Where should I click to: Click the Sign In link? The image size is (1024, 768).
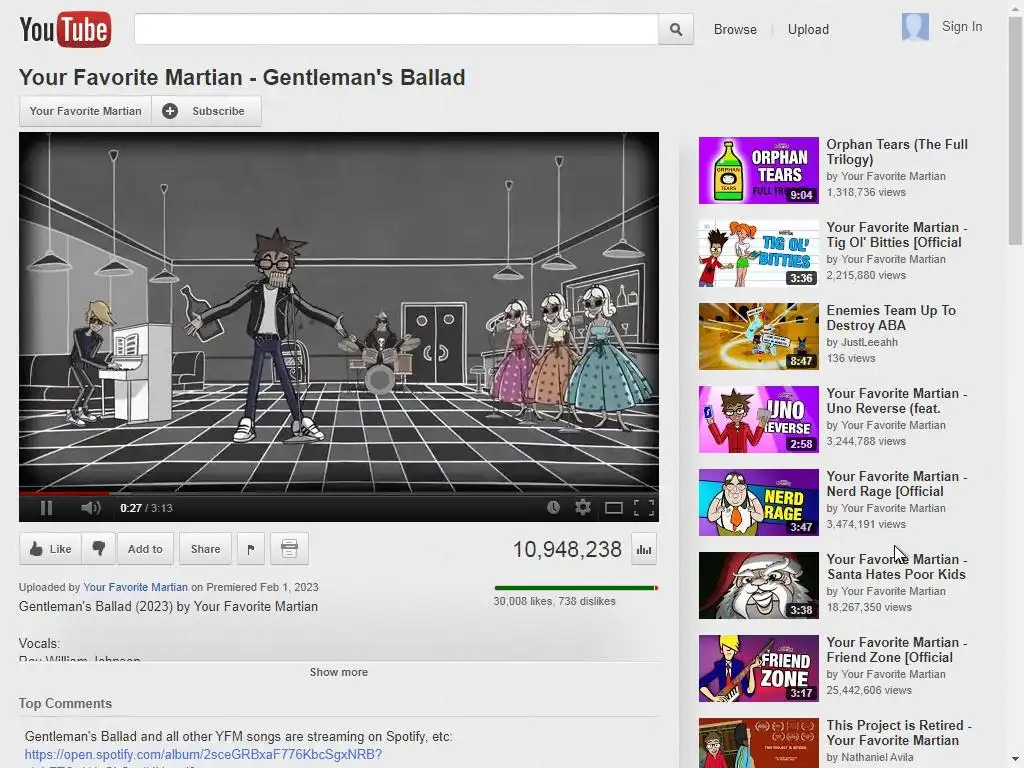click(x=961, y=27)
